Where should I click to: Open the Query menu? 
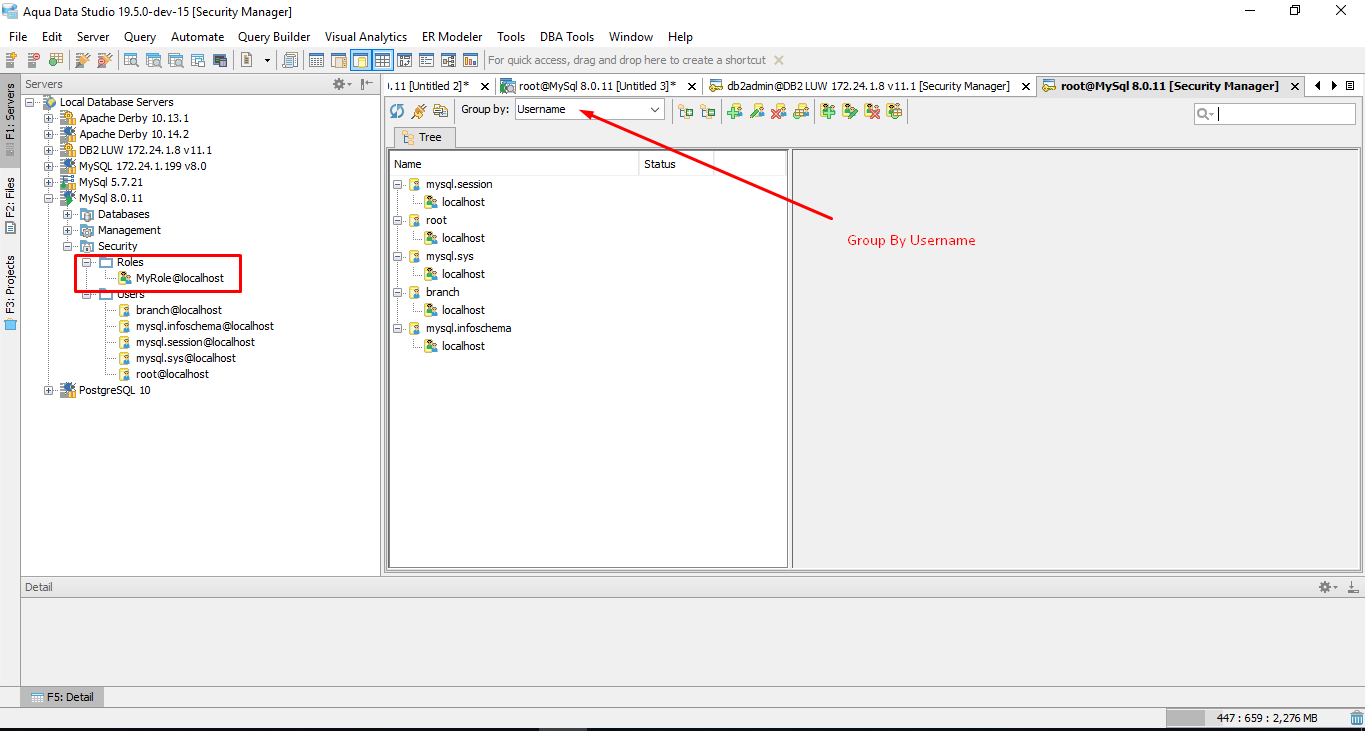[x=140, y=37]
